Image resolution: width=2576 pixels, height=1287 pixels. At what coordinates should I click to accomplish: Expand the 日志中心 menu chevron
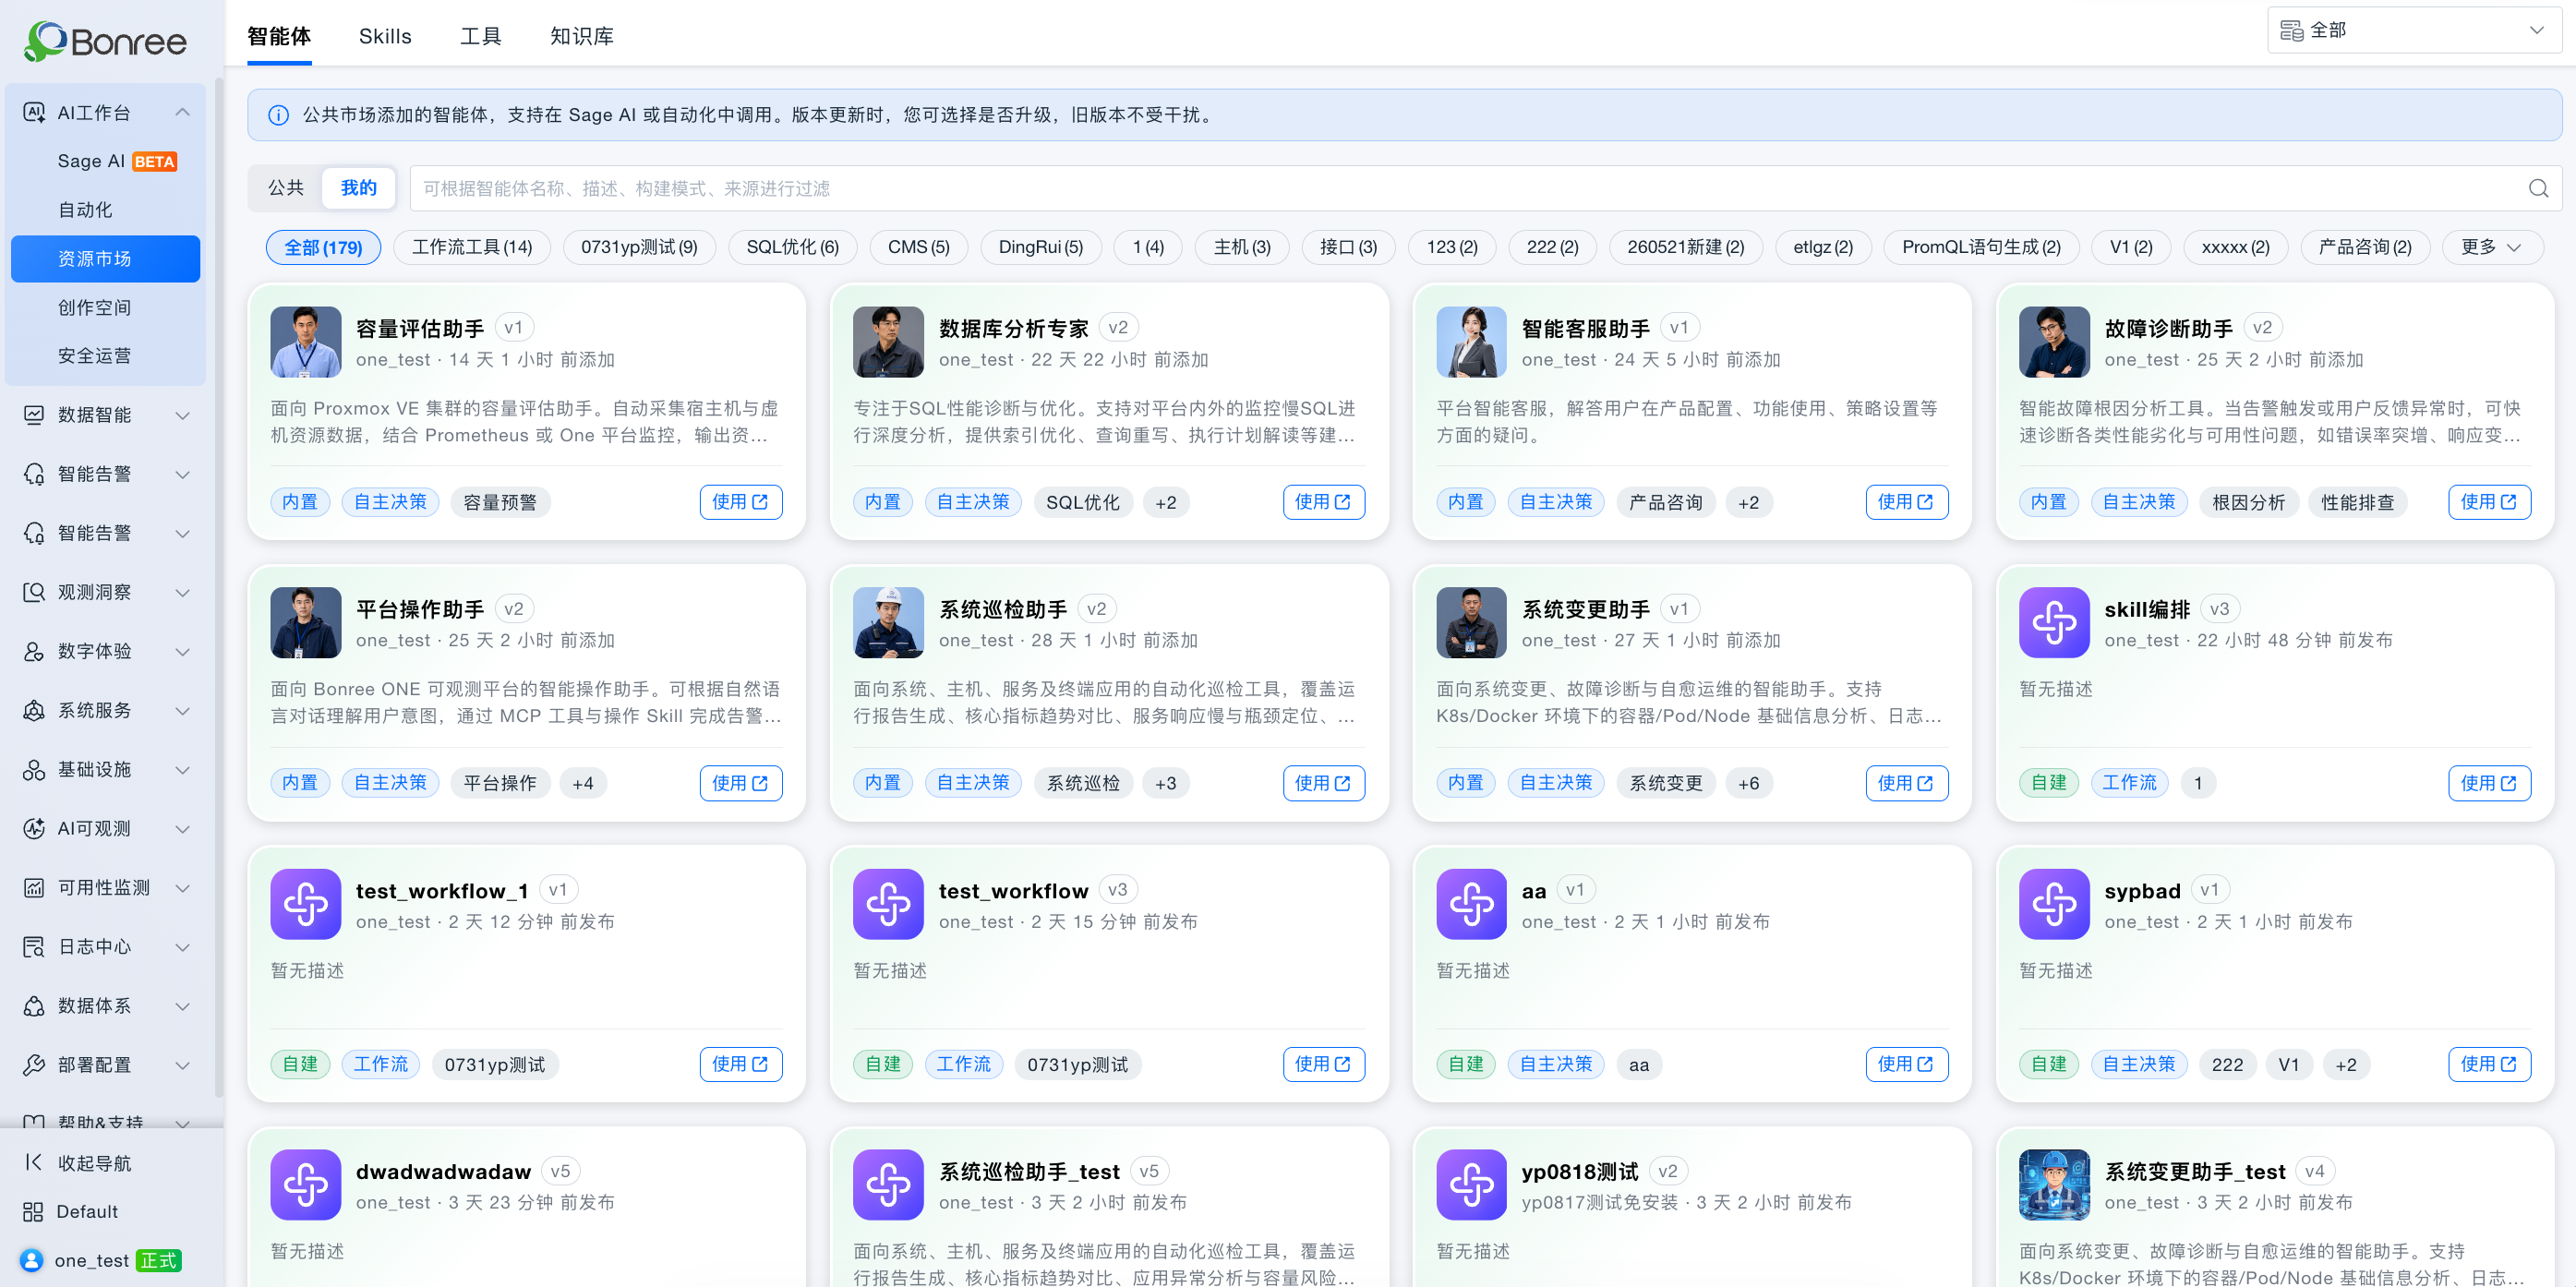pyautogui.click(x=182, y=946)
